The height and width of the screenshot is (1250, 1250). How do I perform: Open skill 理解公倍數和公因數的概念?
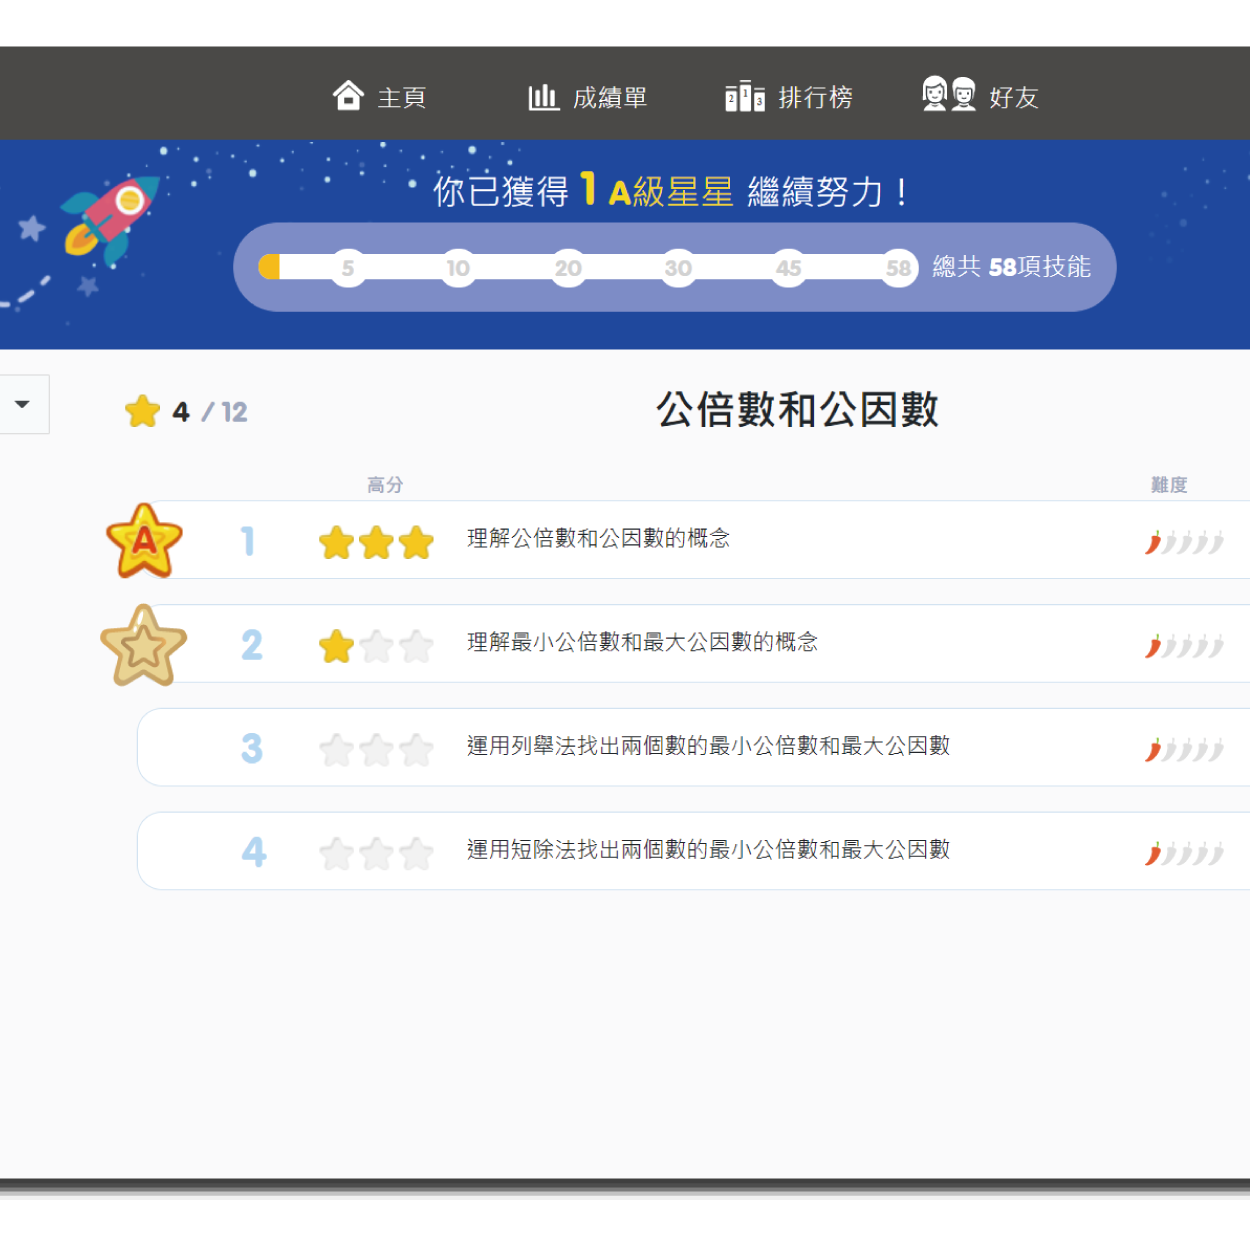point(598,539)
